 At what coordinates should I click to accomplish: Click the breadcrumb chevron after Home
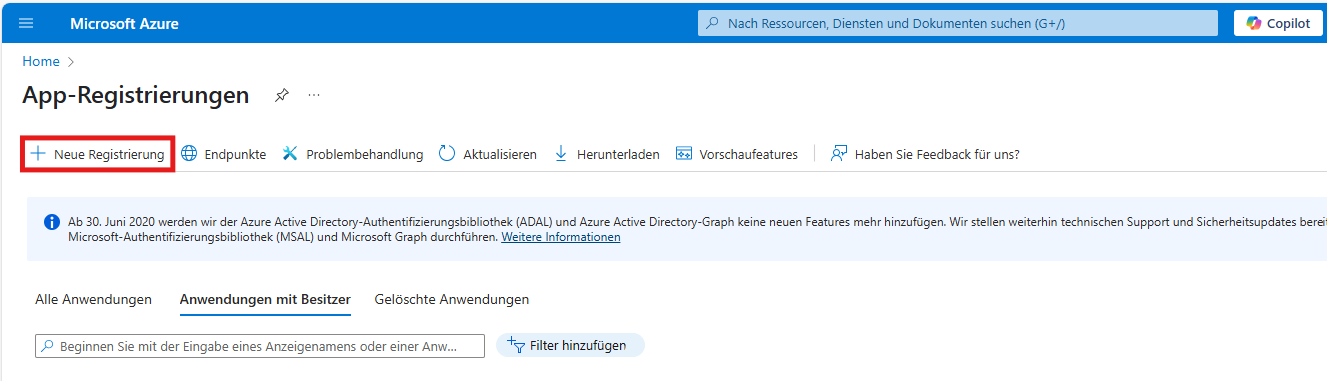(71, 61)
